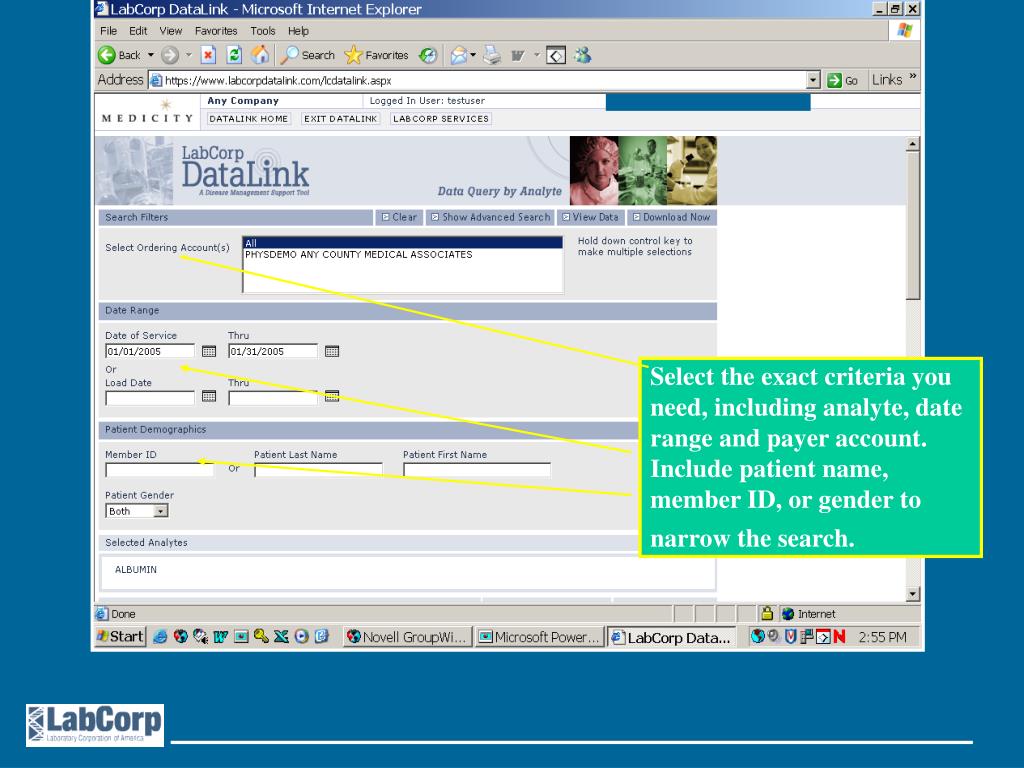The width and height of the screenshot is (1024, 768).
Task: Click page scrollbar up arrow
Action: (913, 144)
